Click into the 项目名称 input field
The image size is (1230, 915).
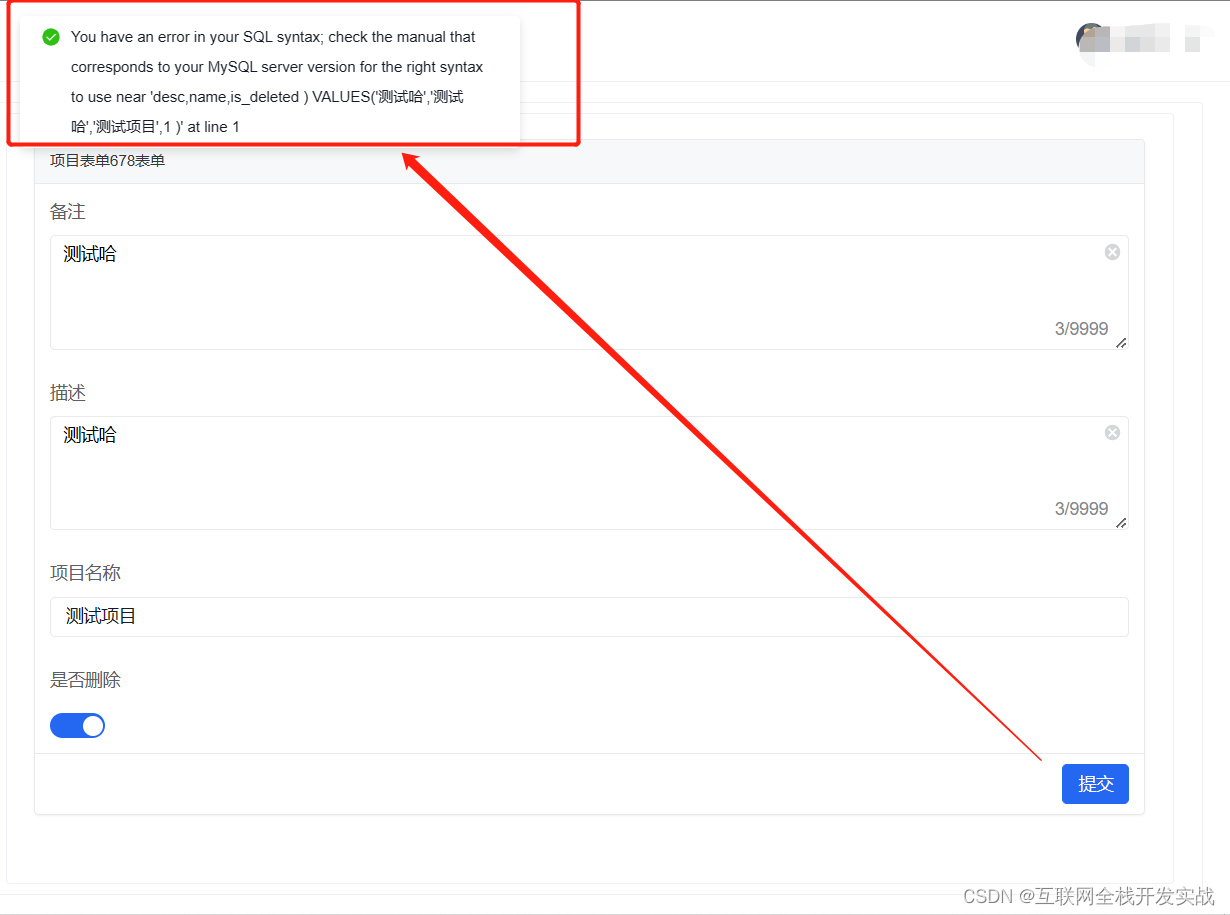(589, 617)
